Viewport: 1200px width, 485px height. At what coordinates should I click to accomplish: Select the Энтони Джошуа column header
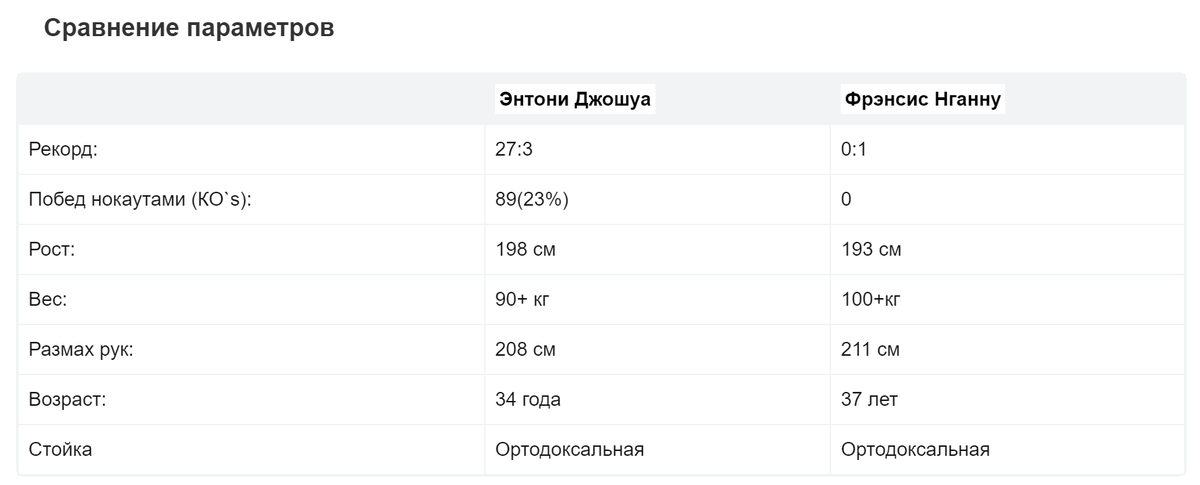(x=574, y=100)
